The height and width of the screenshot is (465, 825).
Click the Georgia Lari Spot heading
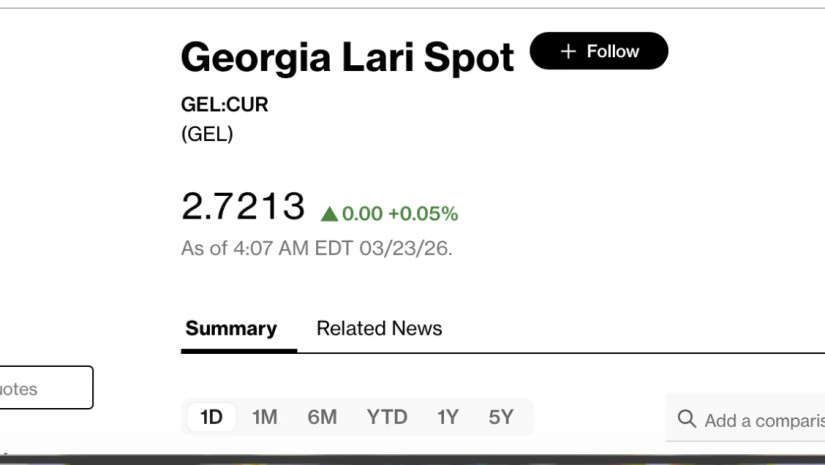[x=347, y=58]
